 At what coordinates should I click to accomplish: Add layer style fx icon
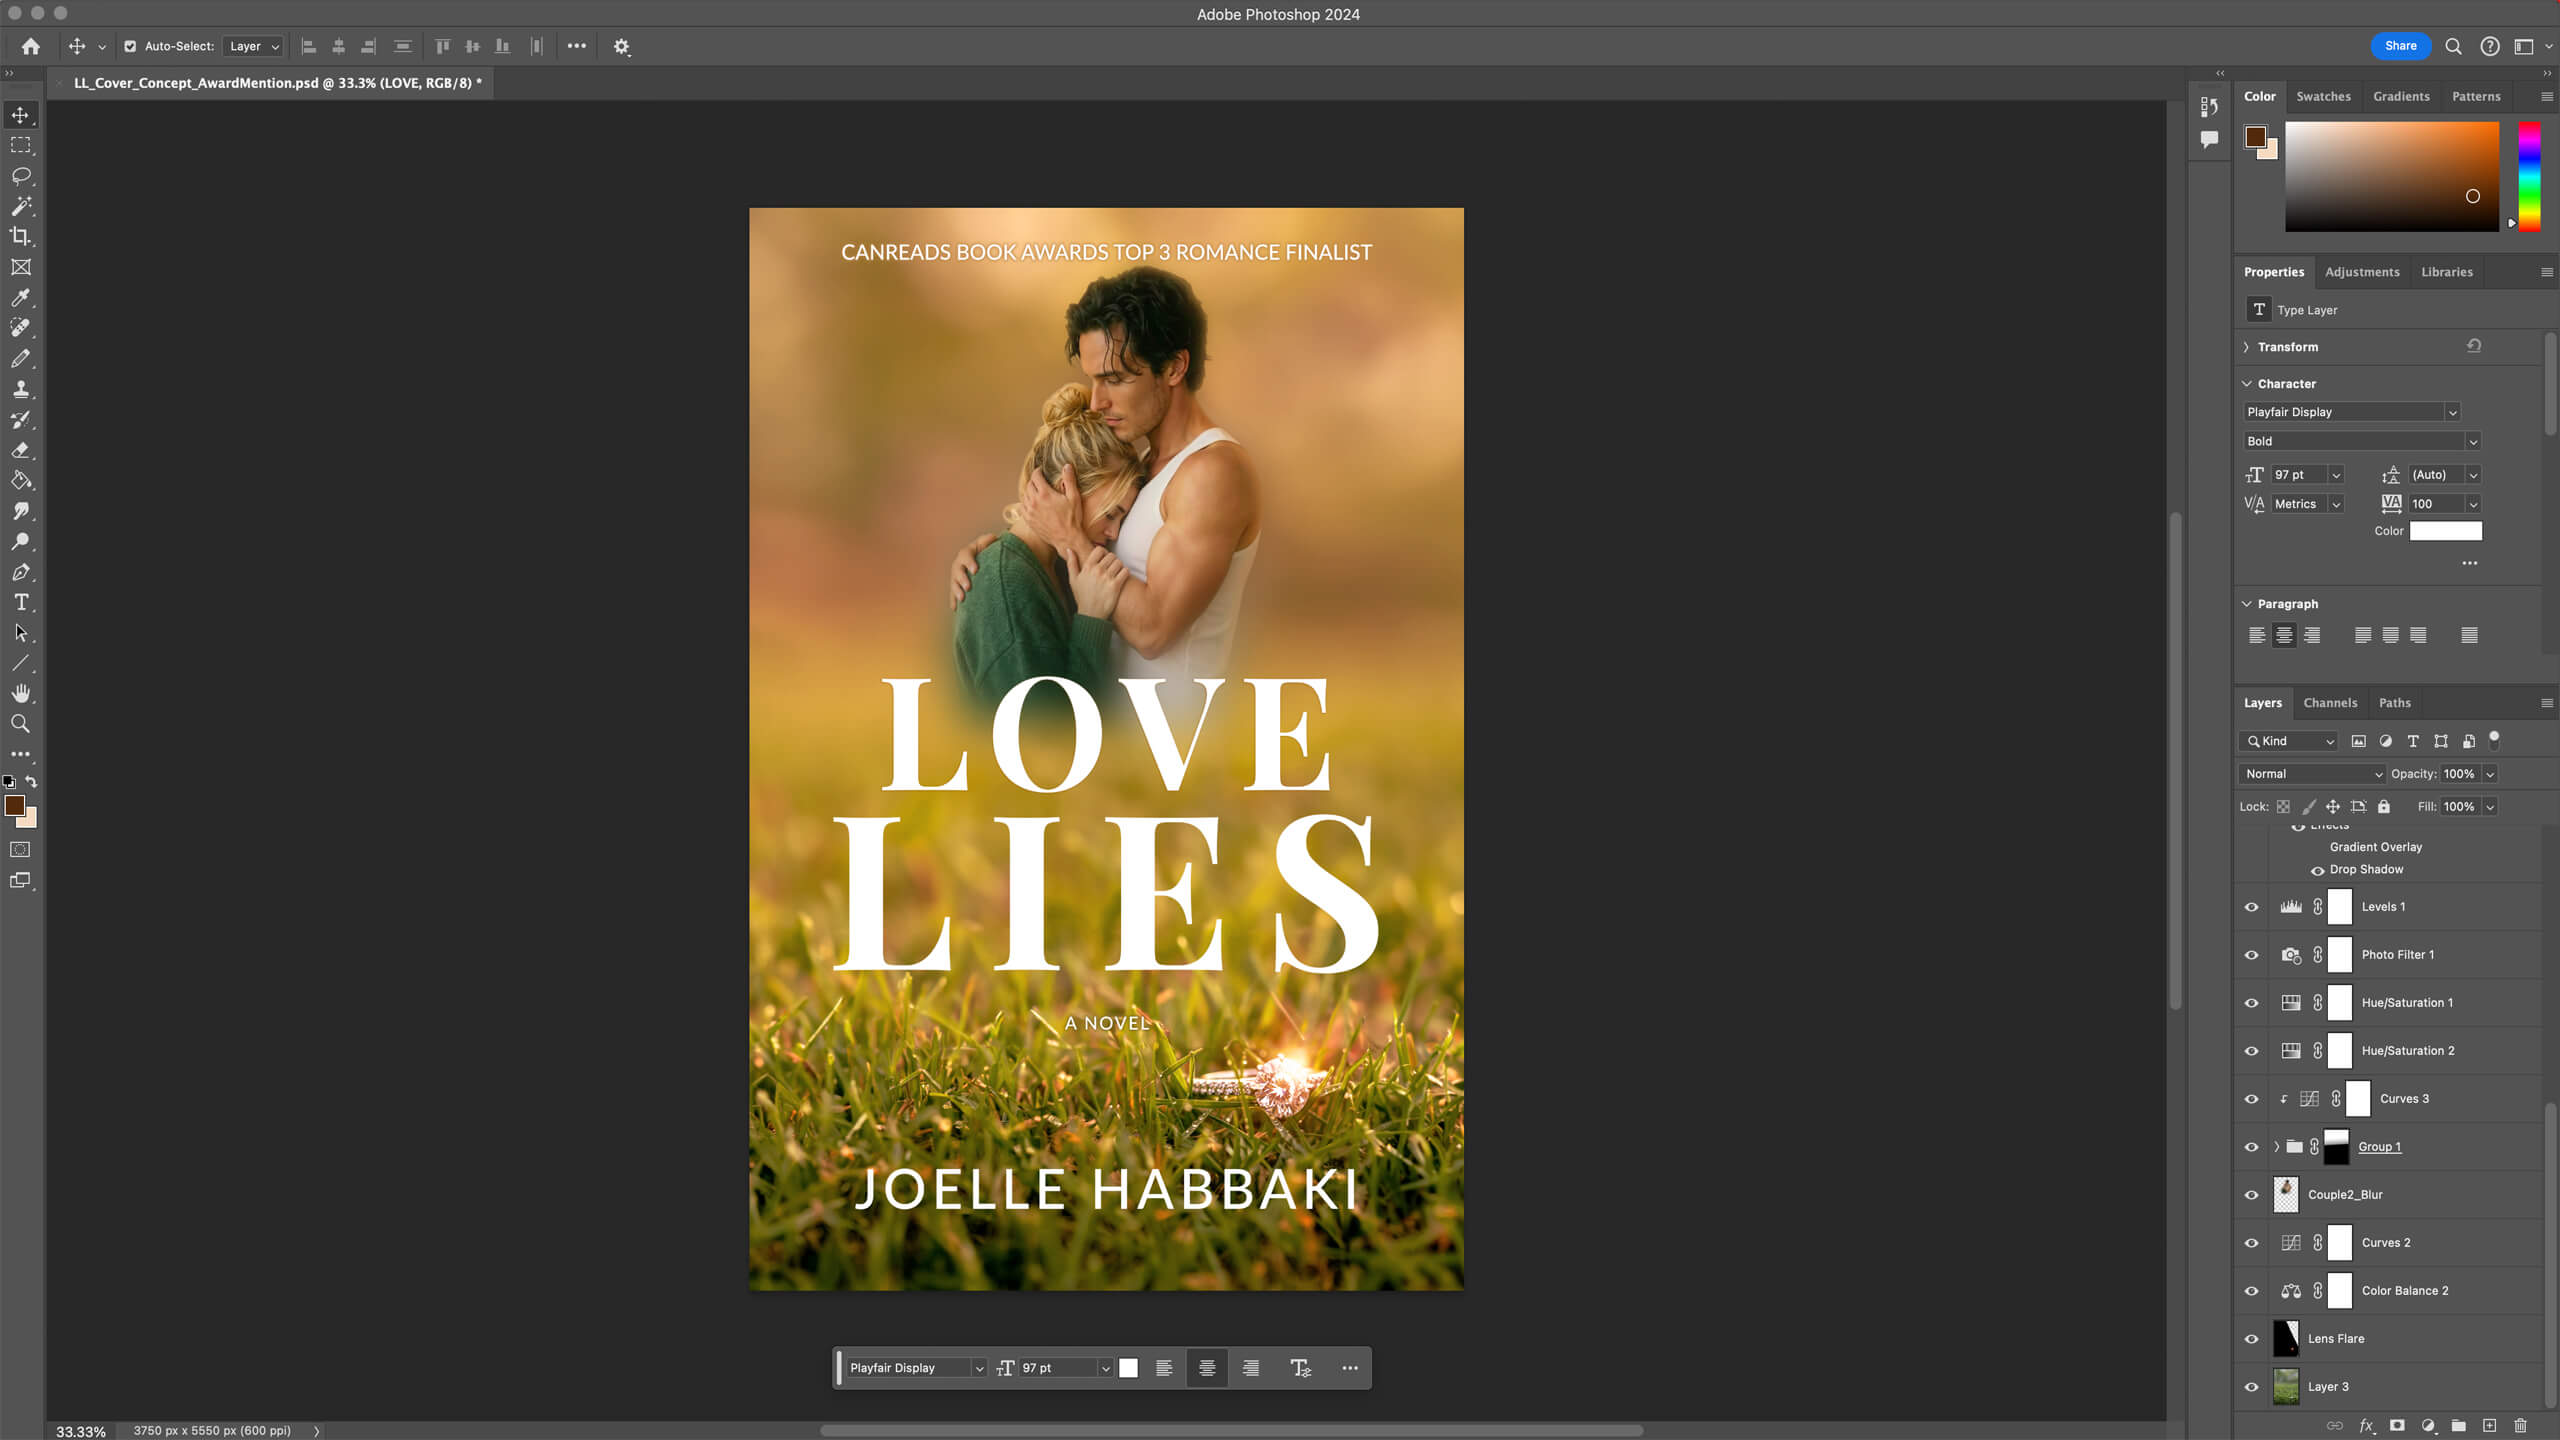coord(2366,1425)
